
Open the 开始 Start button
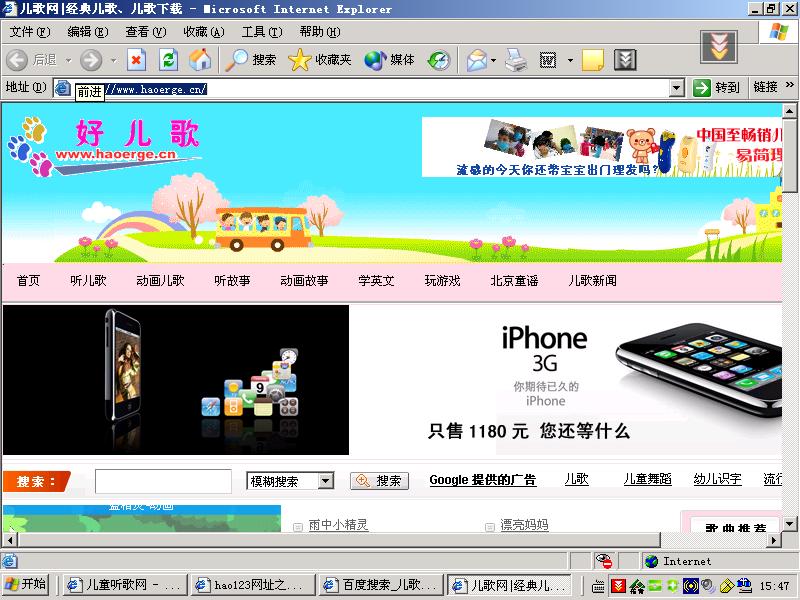26,585
